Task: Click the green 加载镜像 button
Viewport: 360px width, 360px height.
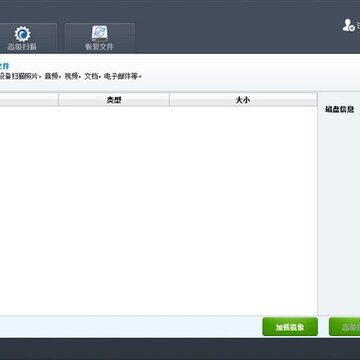Action: 290,327
